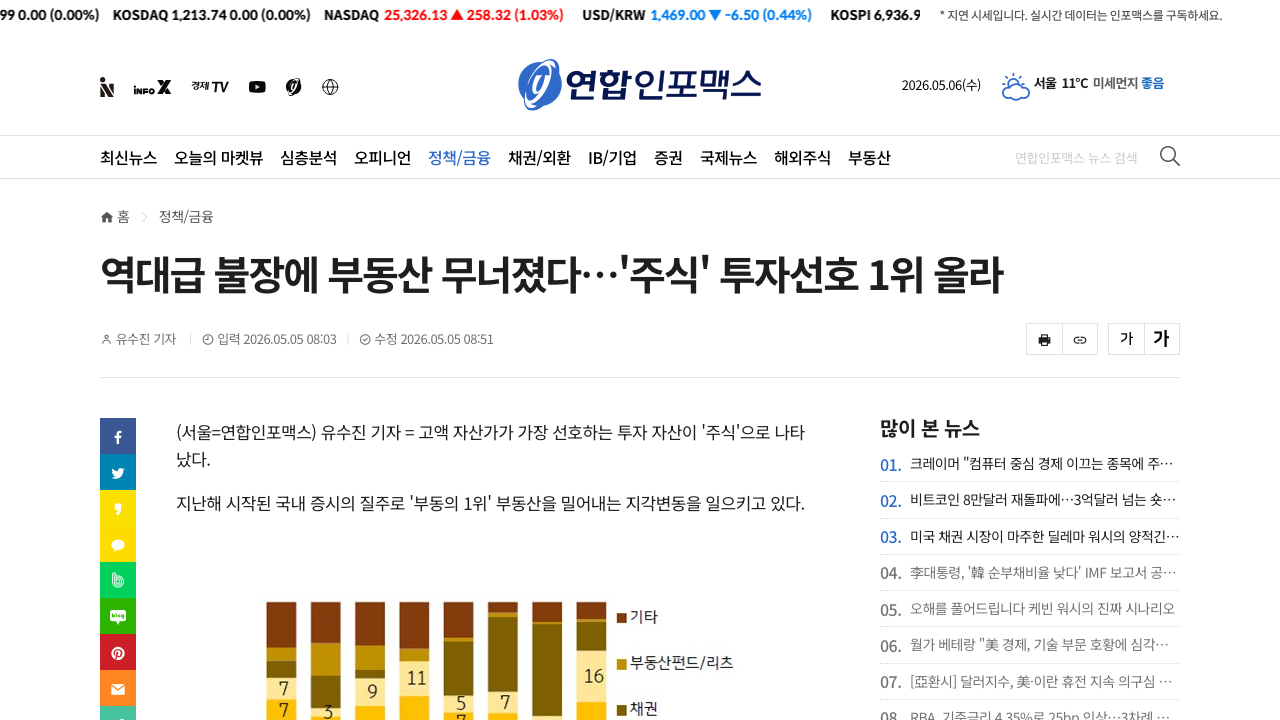This screenshot has width=1280, height=720.
Task: Click the chart legend entry 기타
Action: click(x=637, y=617)
